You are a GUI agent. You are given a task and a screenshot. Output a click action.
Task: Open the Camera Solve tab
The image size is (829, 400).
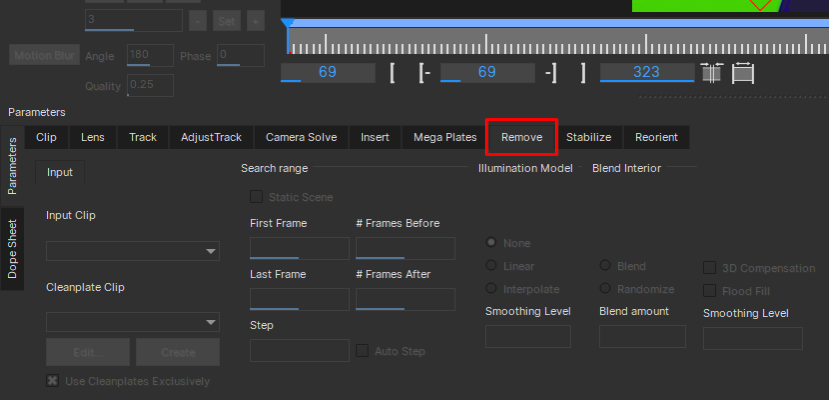click(x=301, y=137)
